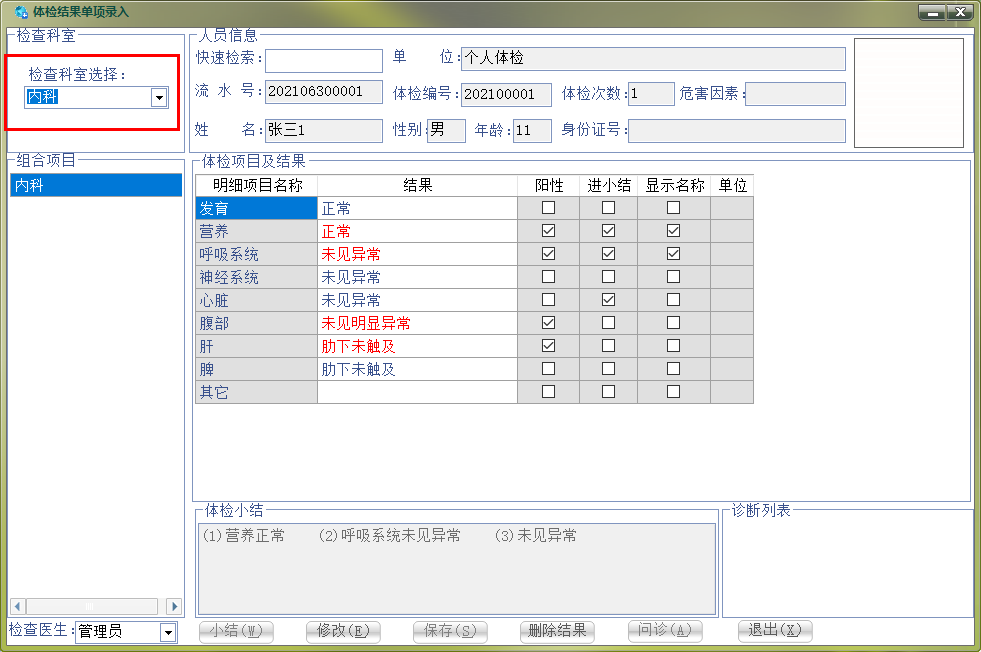Open the 检查医生 dropdown arrow
Screen dimensions: 981x652
coord(168,633)
